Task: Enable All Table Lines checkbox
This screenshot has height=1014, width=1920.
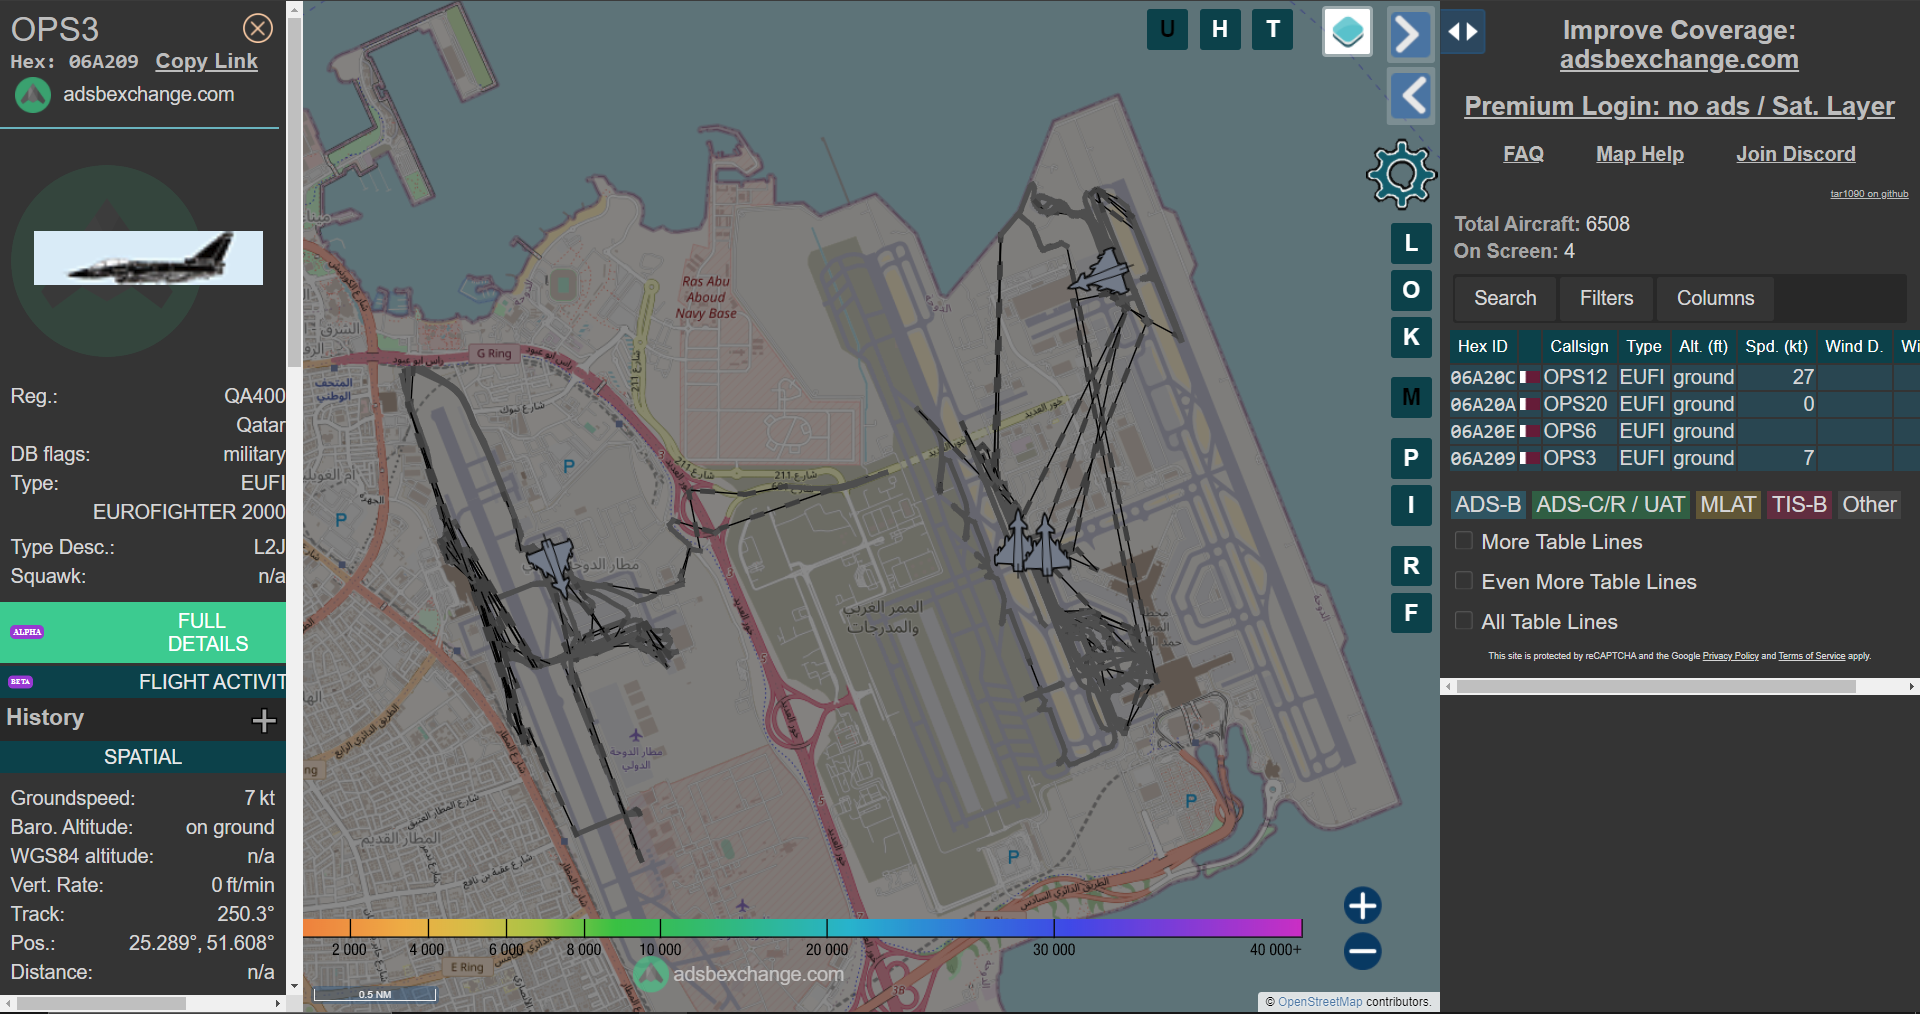Action: 1463,621
